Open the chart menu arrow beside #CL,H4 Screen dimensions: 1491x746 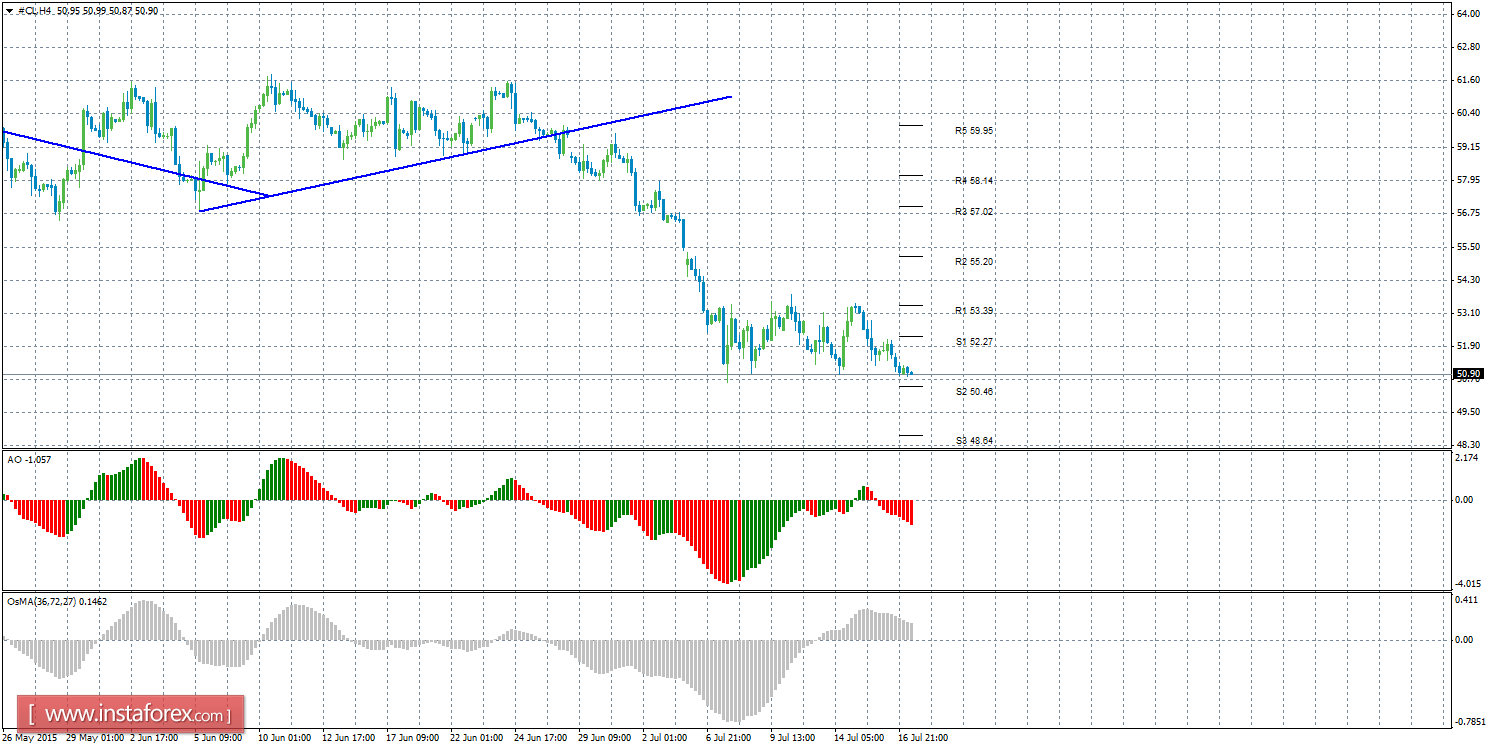coord(9,10)
